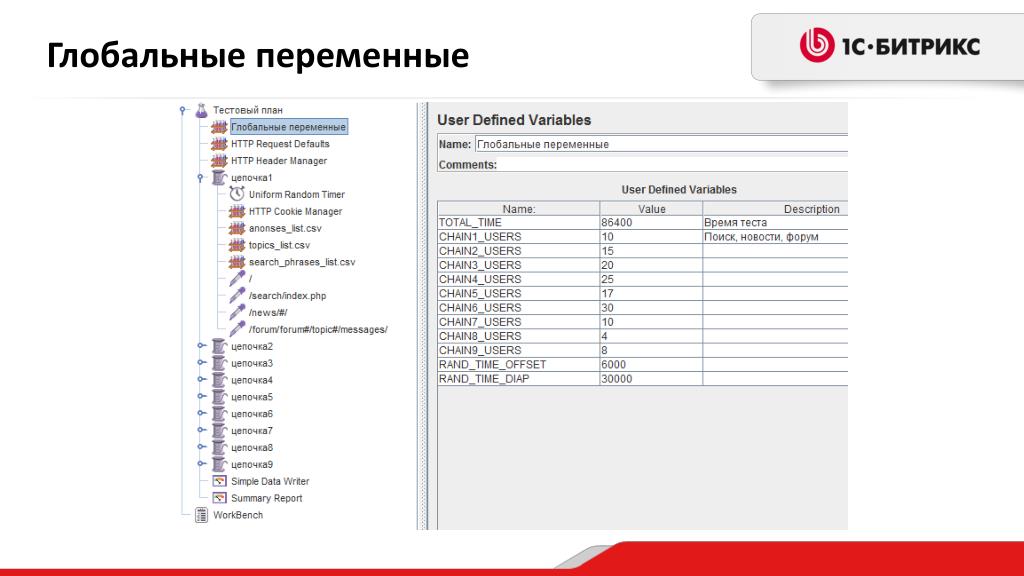Click the CHAIN1_USERS description cell
This screenshot has width=1024, height=576.
[x=774, y=237]
